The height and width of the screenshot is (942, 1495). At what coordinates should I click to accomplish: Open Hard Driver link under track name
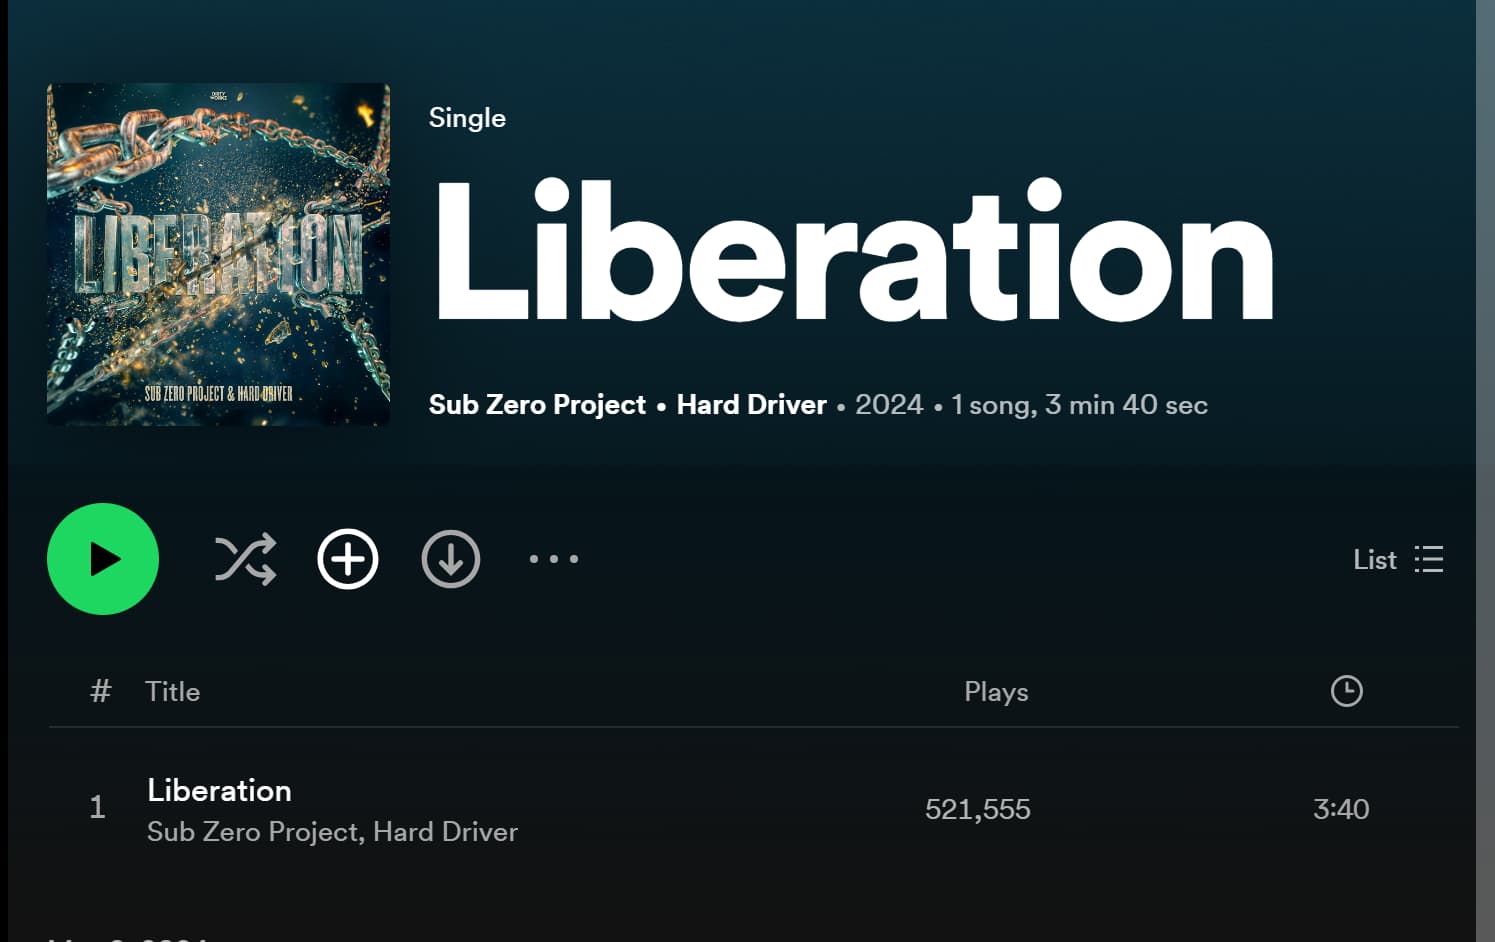pos(445,832)
